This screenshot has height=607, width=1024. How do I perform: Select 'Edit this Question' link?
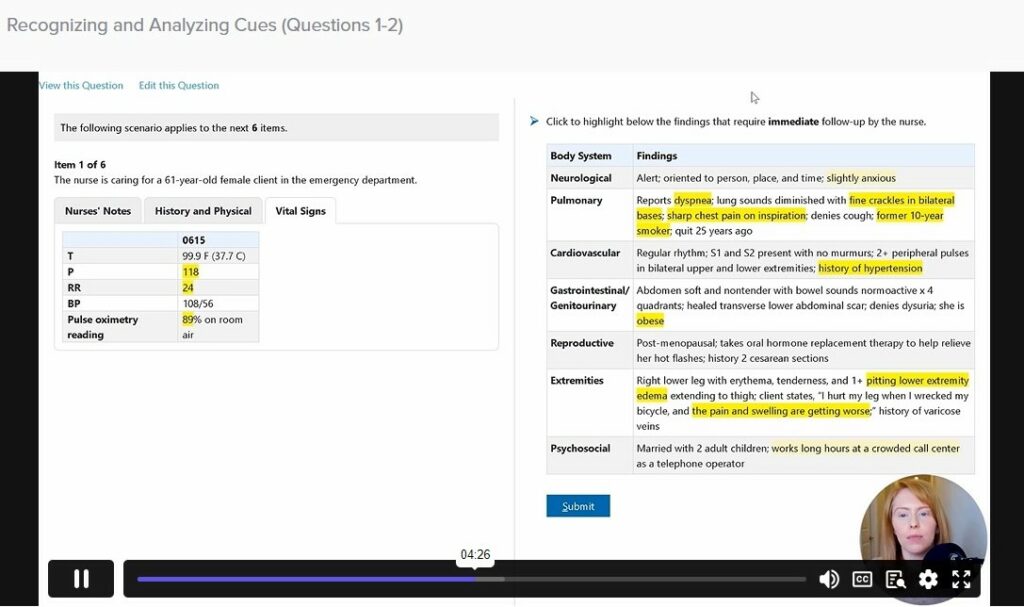point(178,85)
